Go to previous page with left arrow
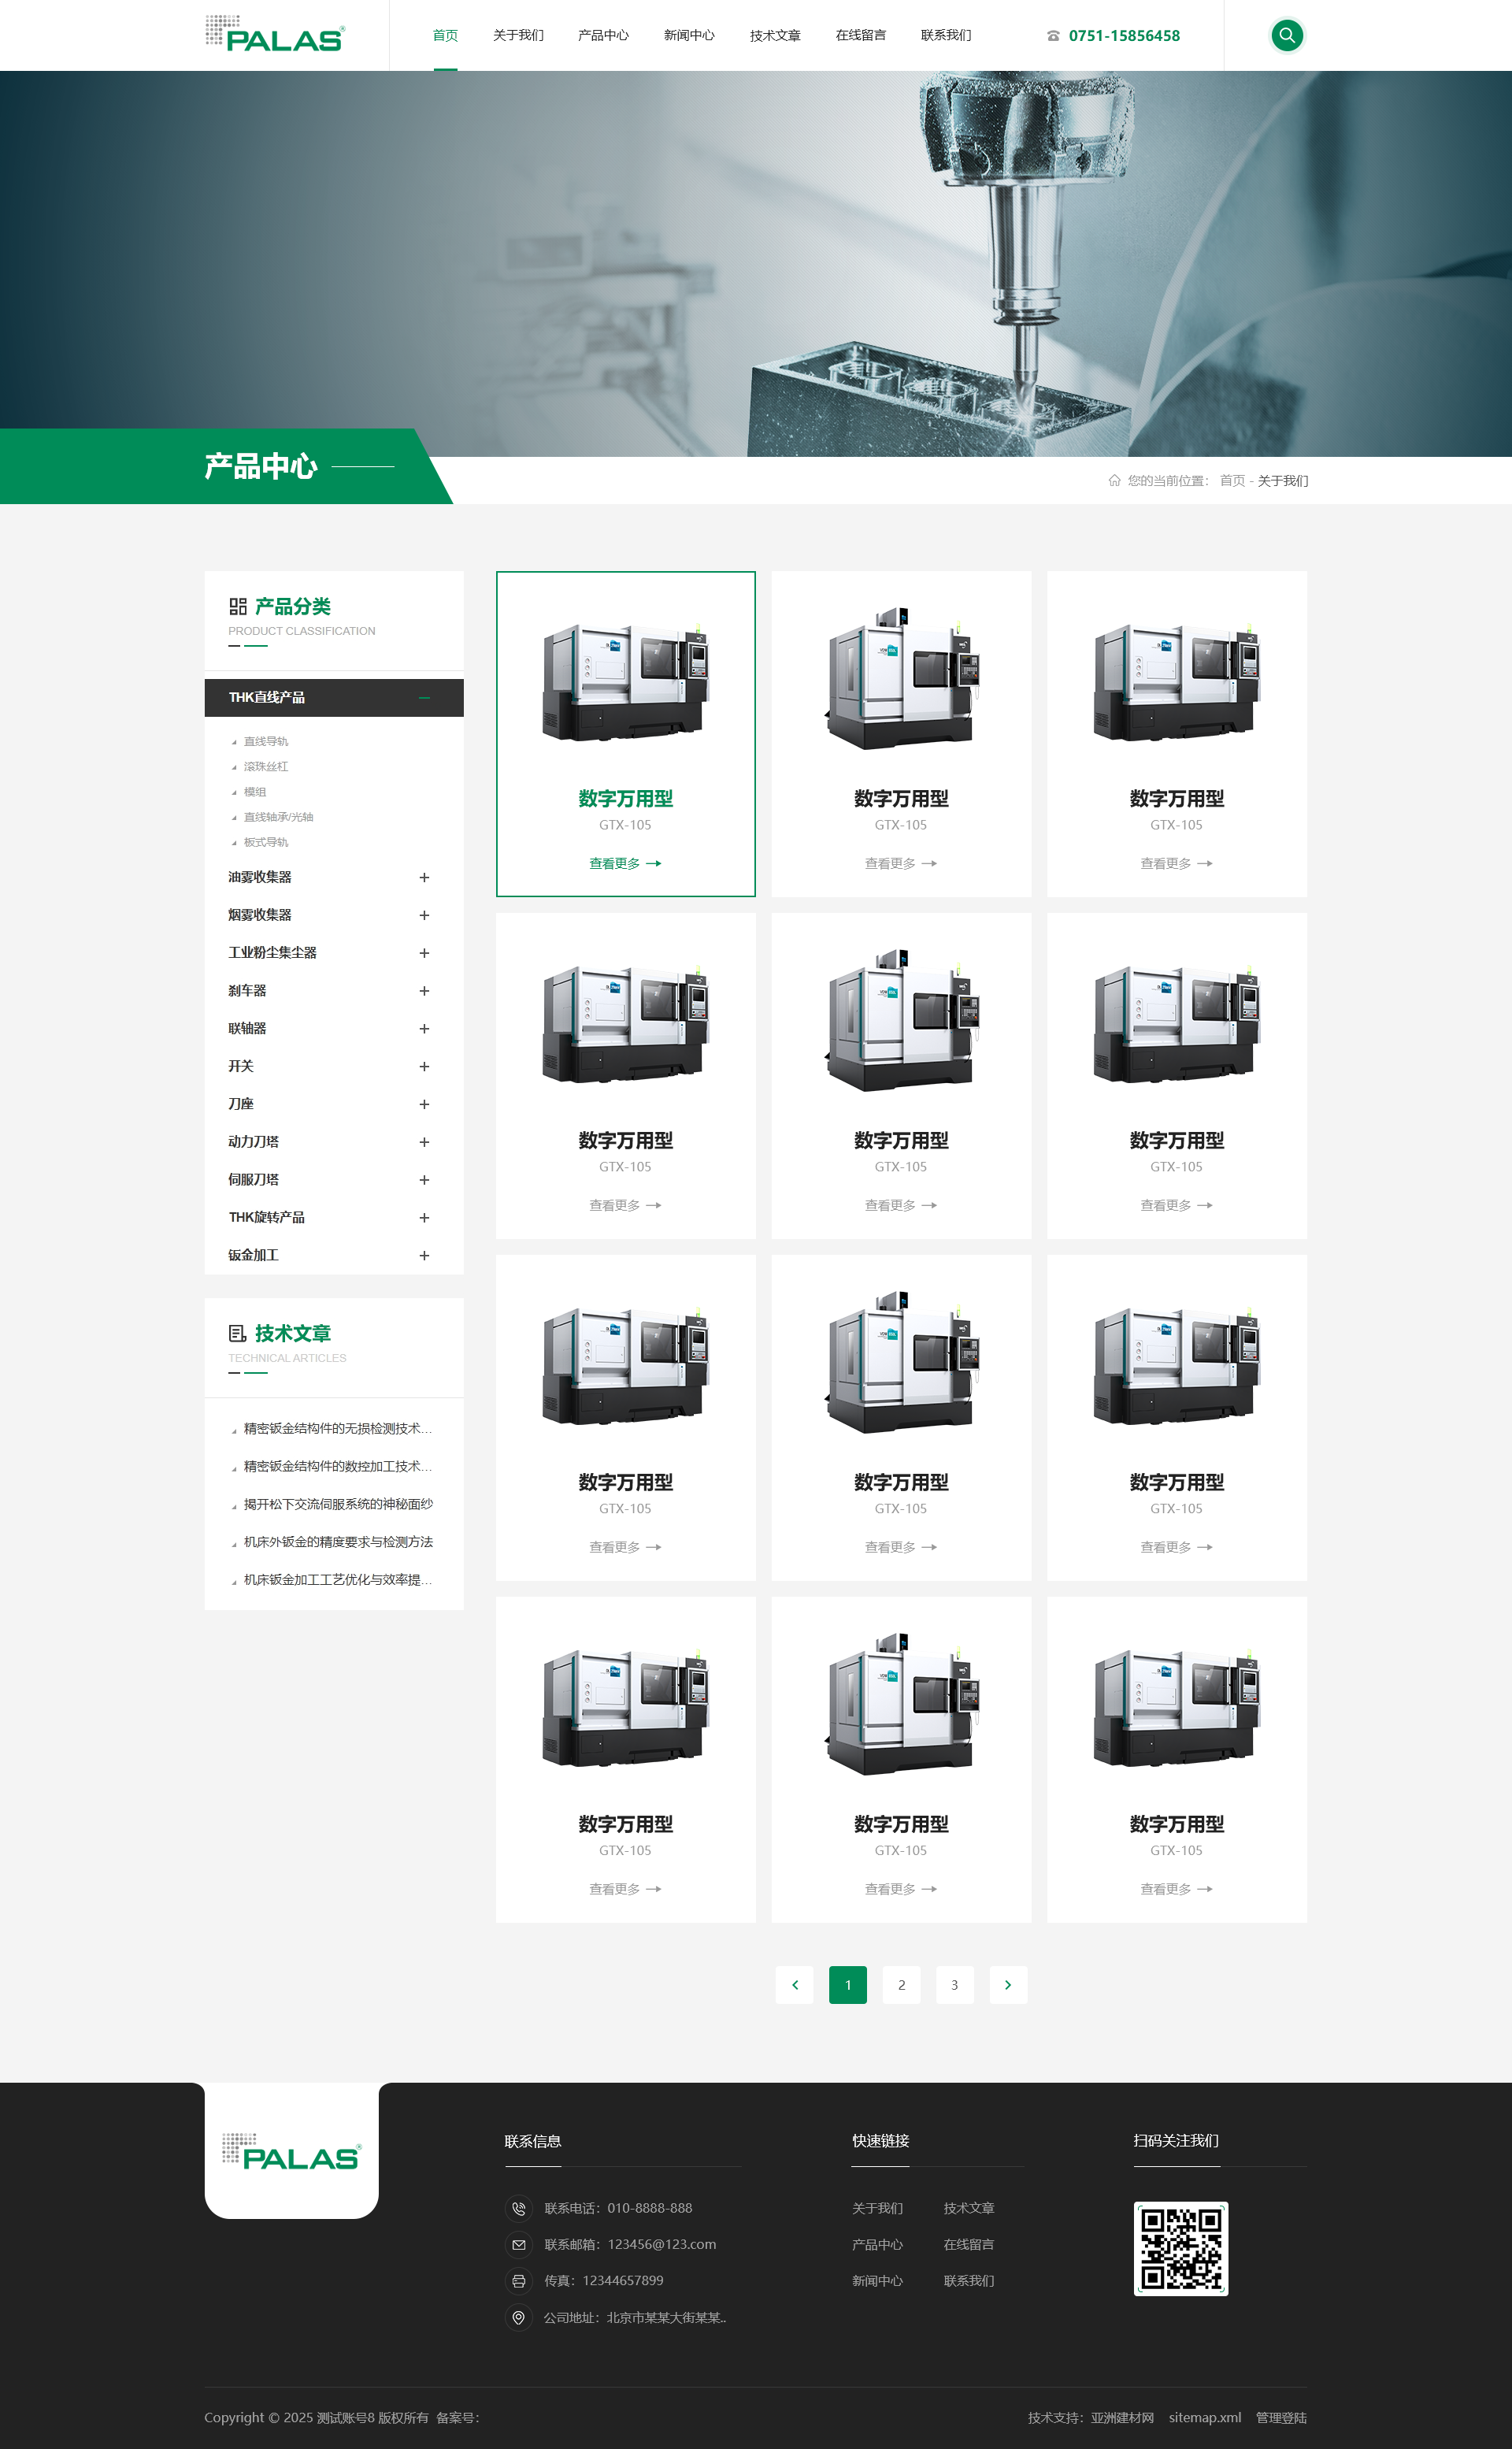 point(794,1985)
